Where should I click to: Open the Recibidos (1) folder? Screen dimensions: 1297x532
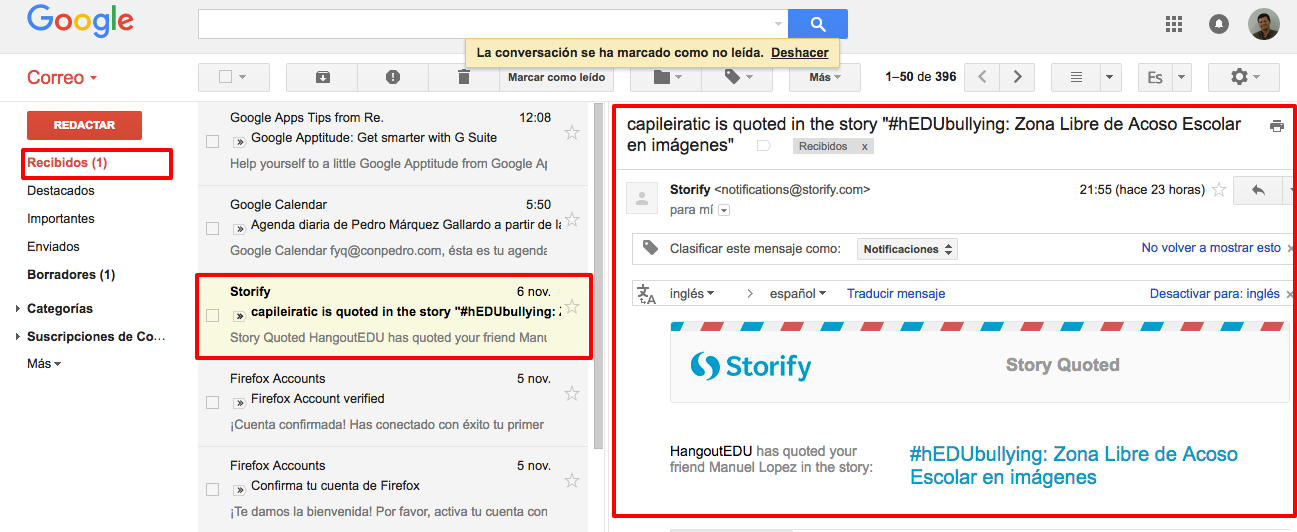click(67, 162)
